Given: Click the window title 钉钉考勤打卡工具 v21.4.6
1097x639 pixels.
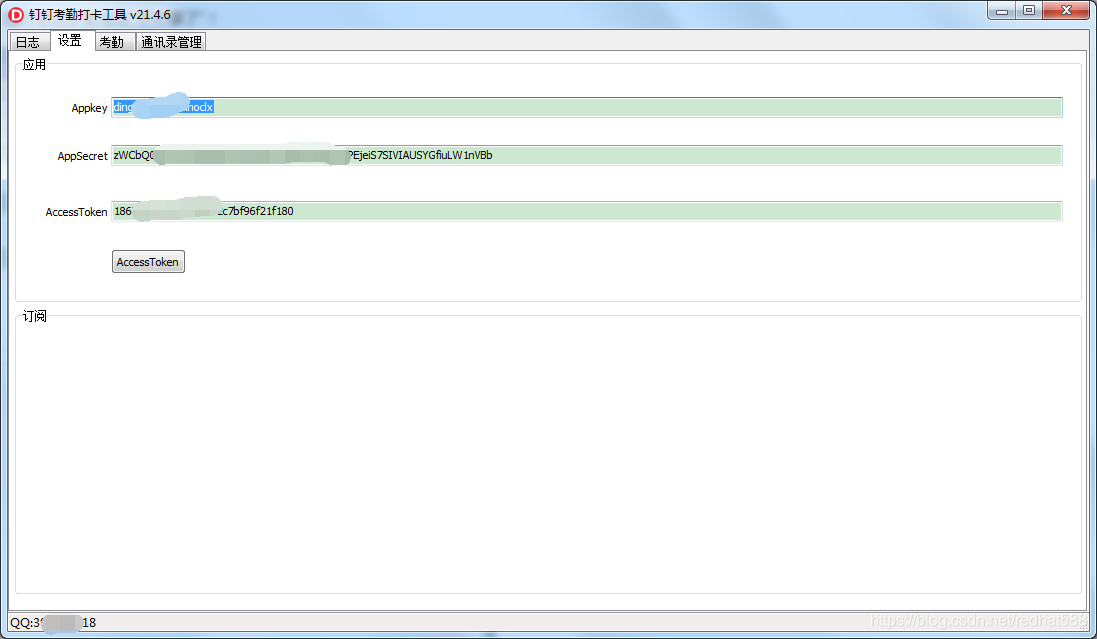Looking at the screenshot, I should (100, 15).
